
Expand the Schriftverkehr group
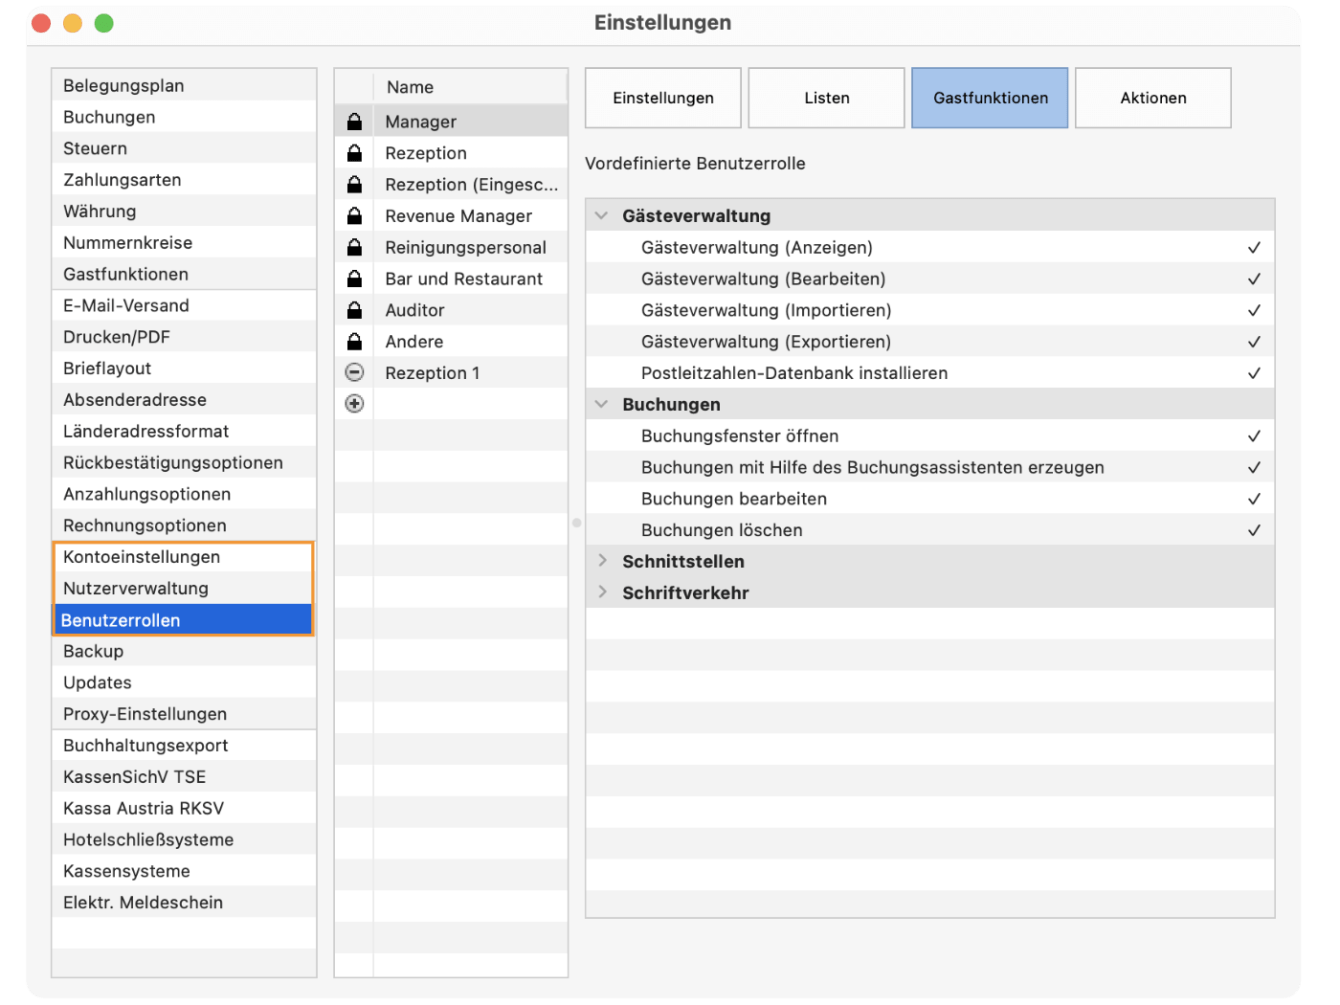(602, 592)
